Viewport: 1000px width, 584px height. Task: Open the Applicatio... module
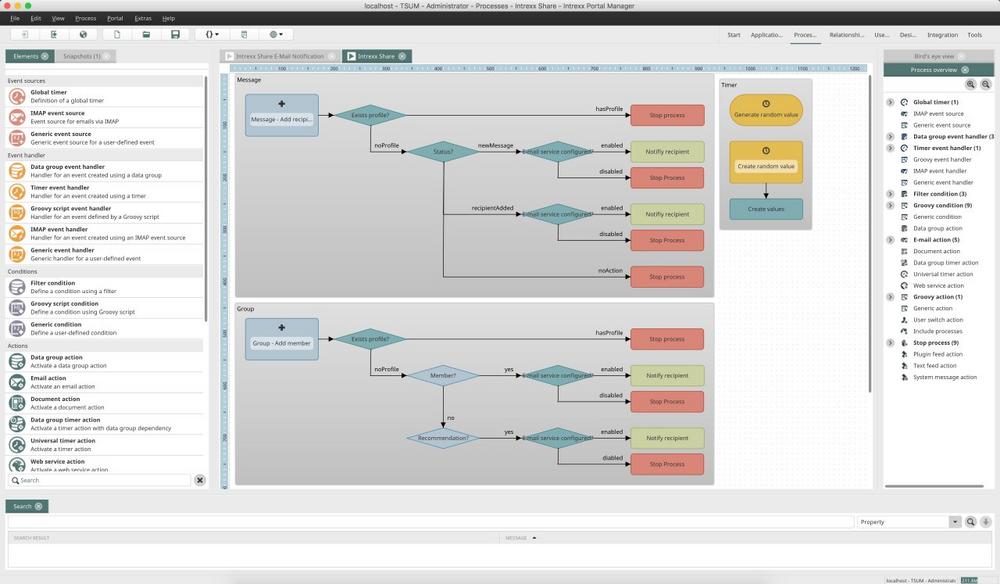pyautogui.click(x=767, y=35)
